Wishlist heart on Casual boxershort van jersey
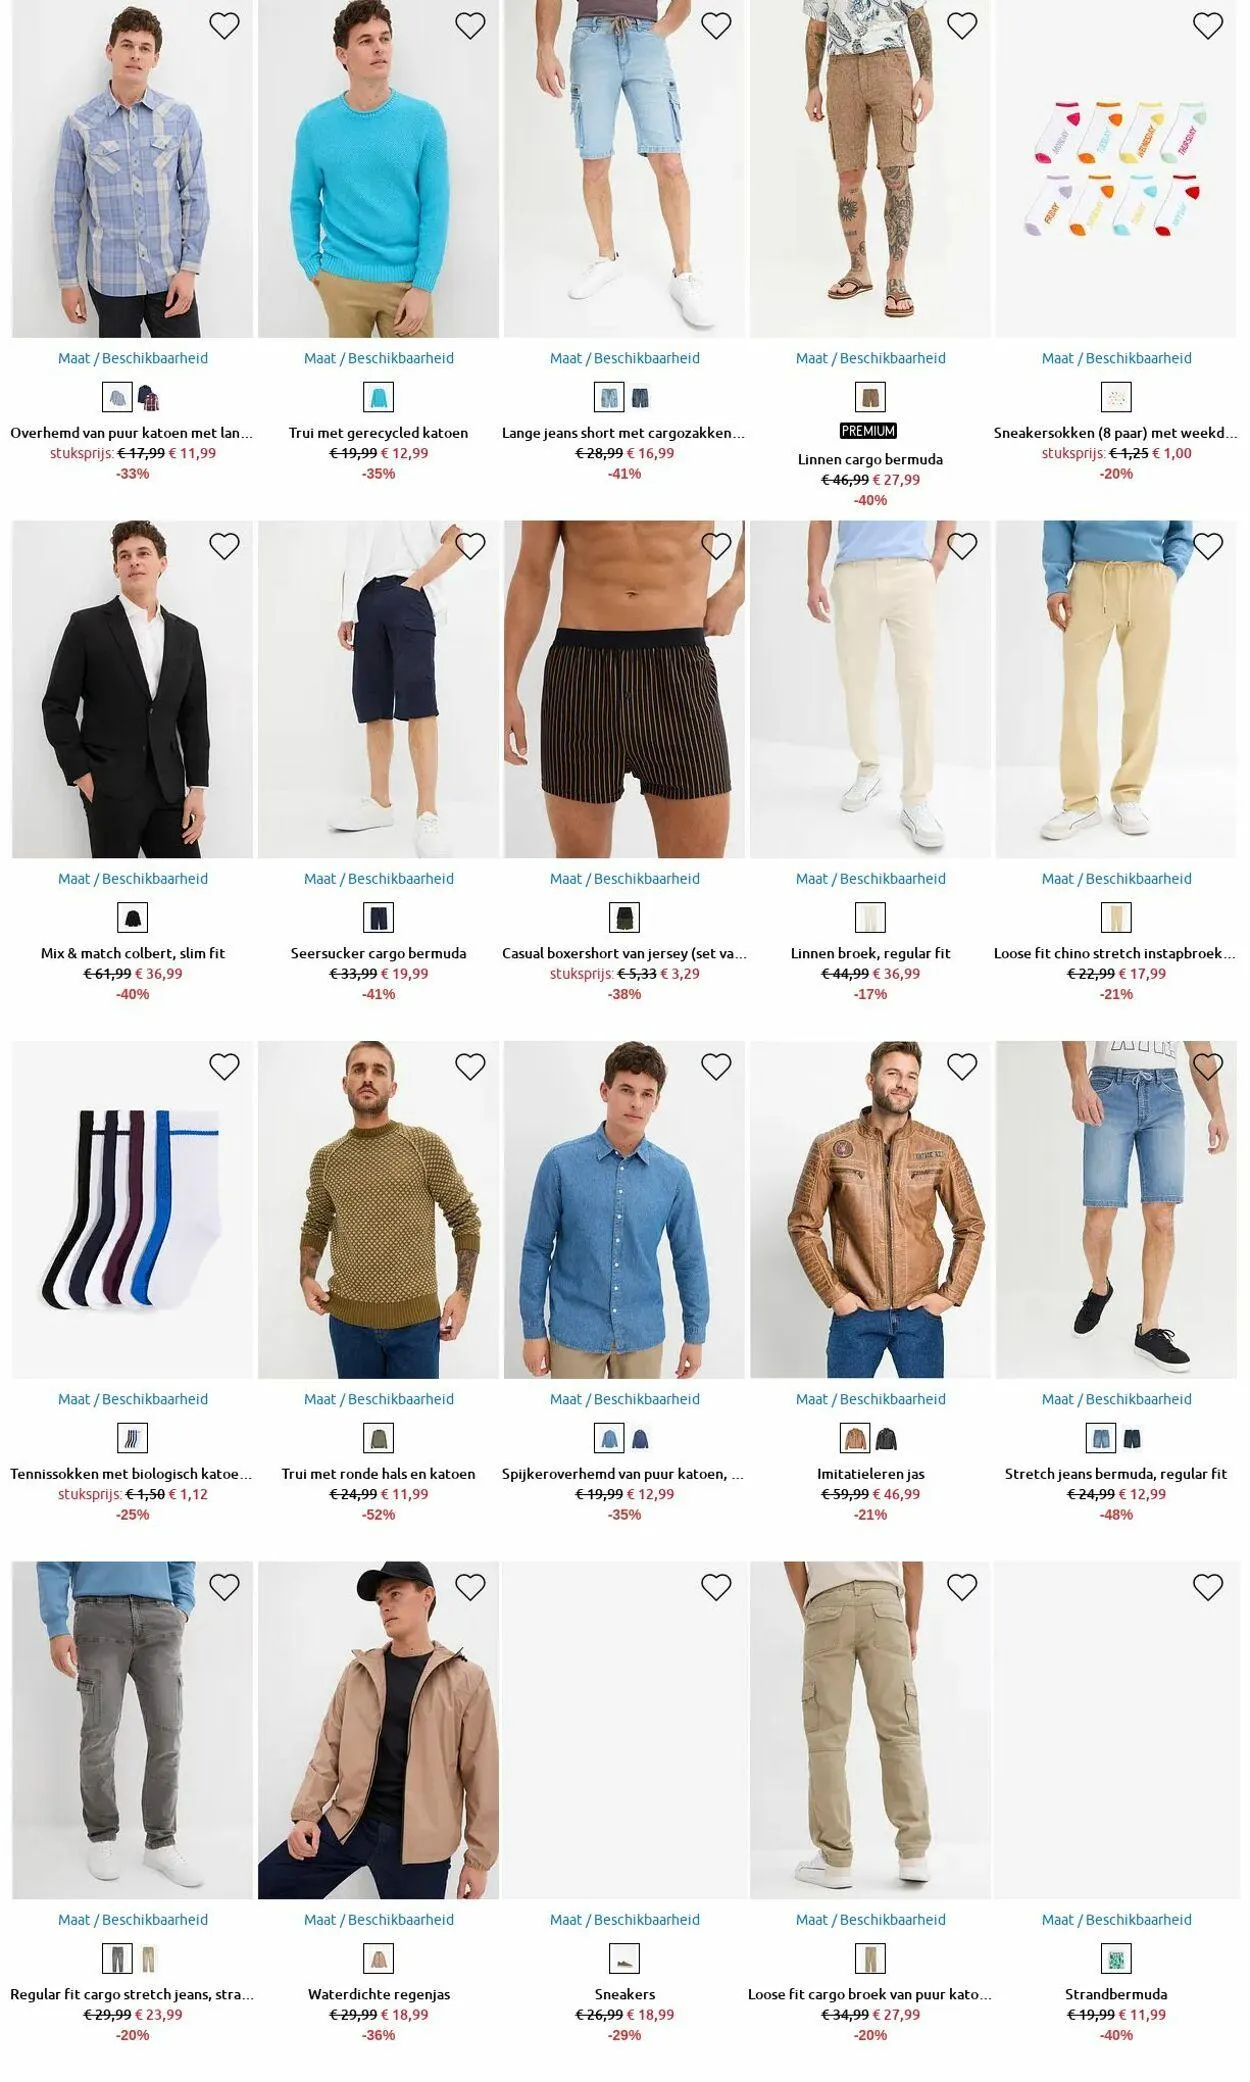This screenshot has height=2082, width=1250. click(716, 546)
